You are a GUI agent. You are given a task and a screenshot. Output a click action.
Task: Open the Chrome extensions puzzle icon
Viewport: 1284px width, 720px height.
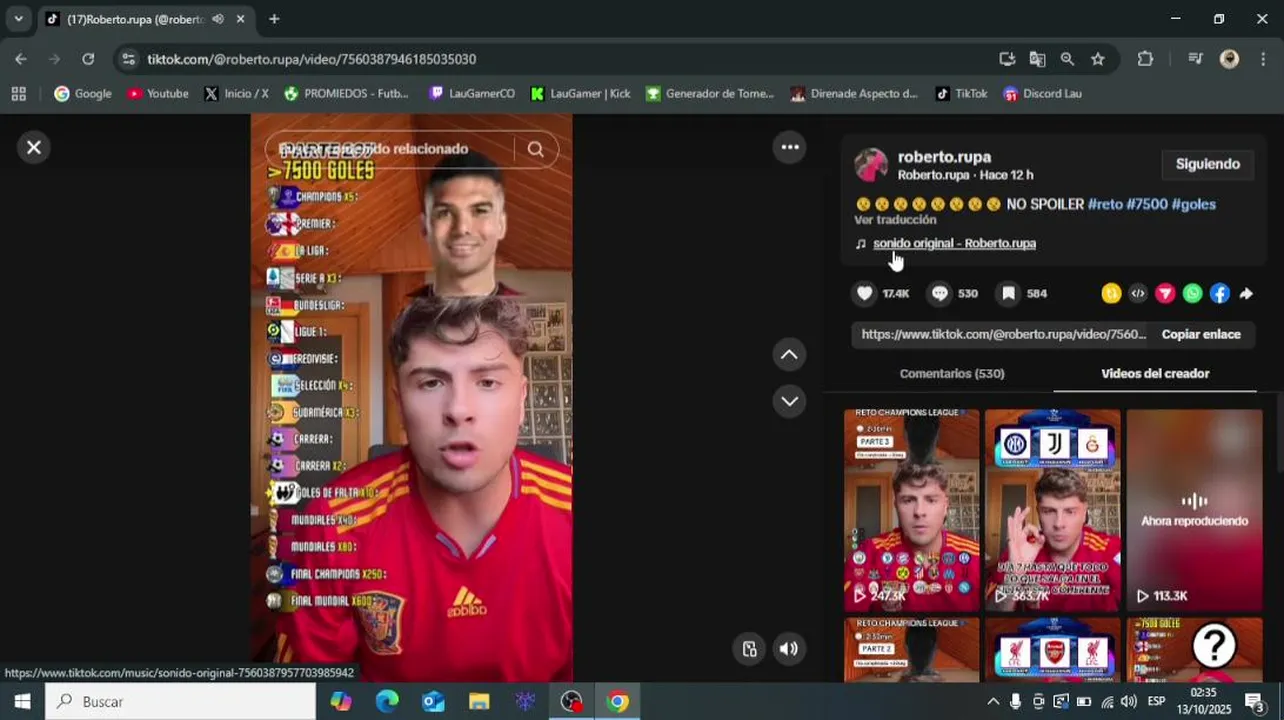1145,59
